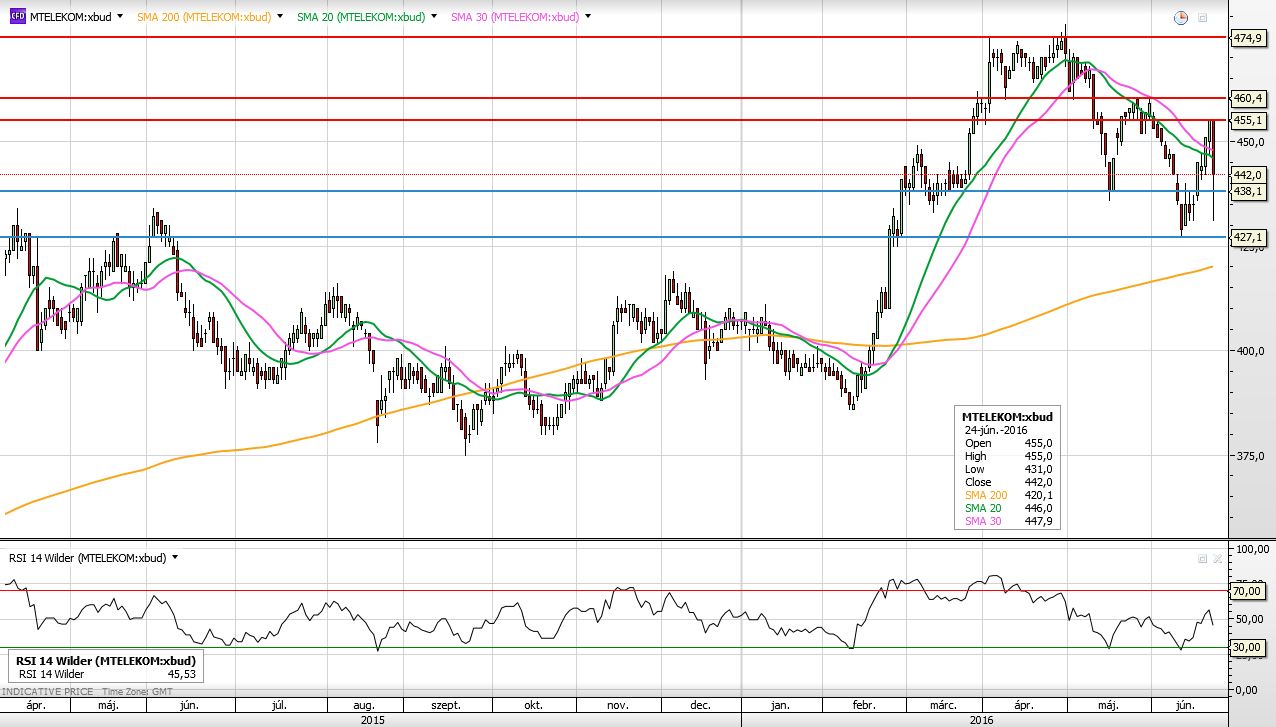Screen dimensions: 1276x727
Task: Click the 30,00 RSI oversold label
Action: pyautogui.click(x=1248, y=647)
